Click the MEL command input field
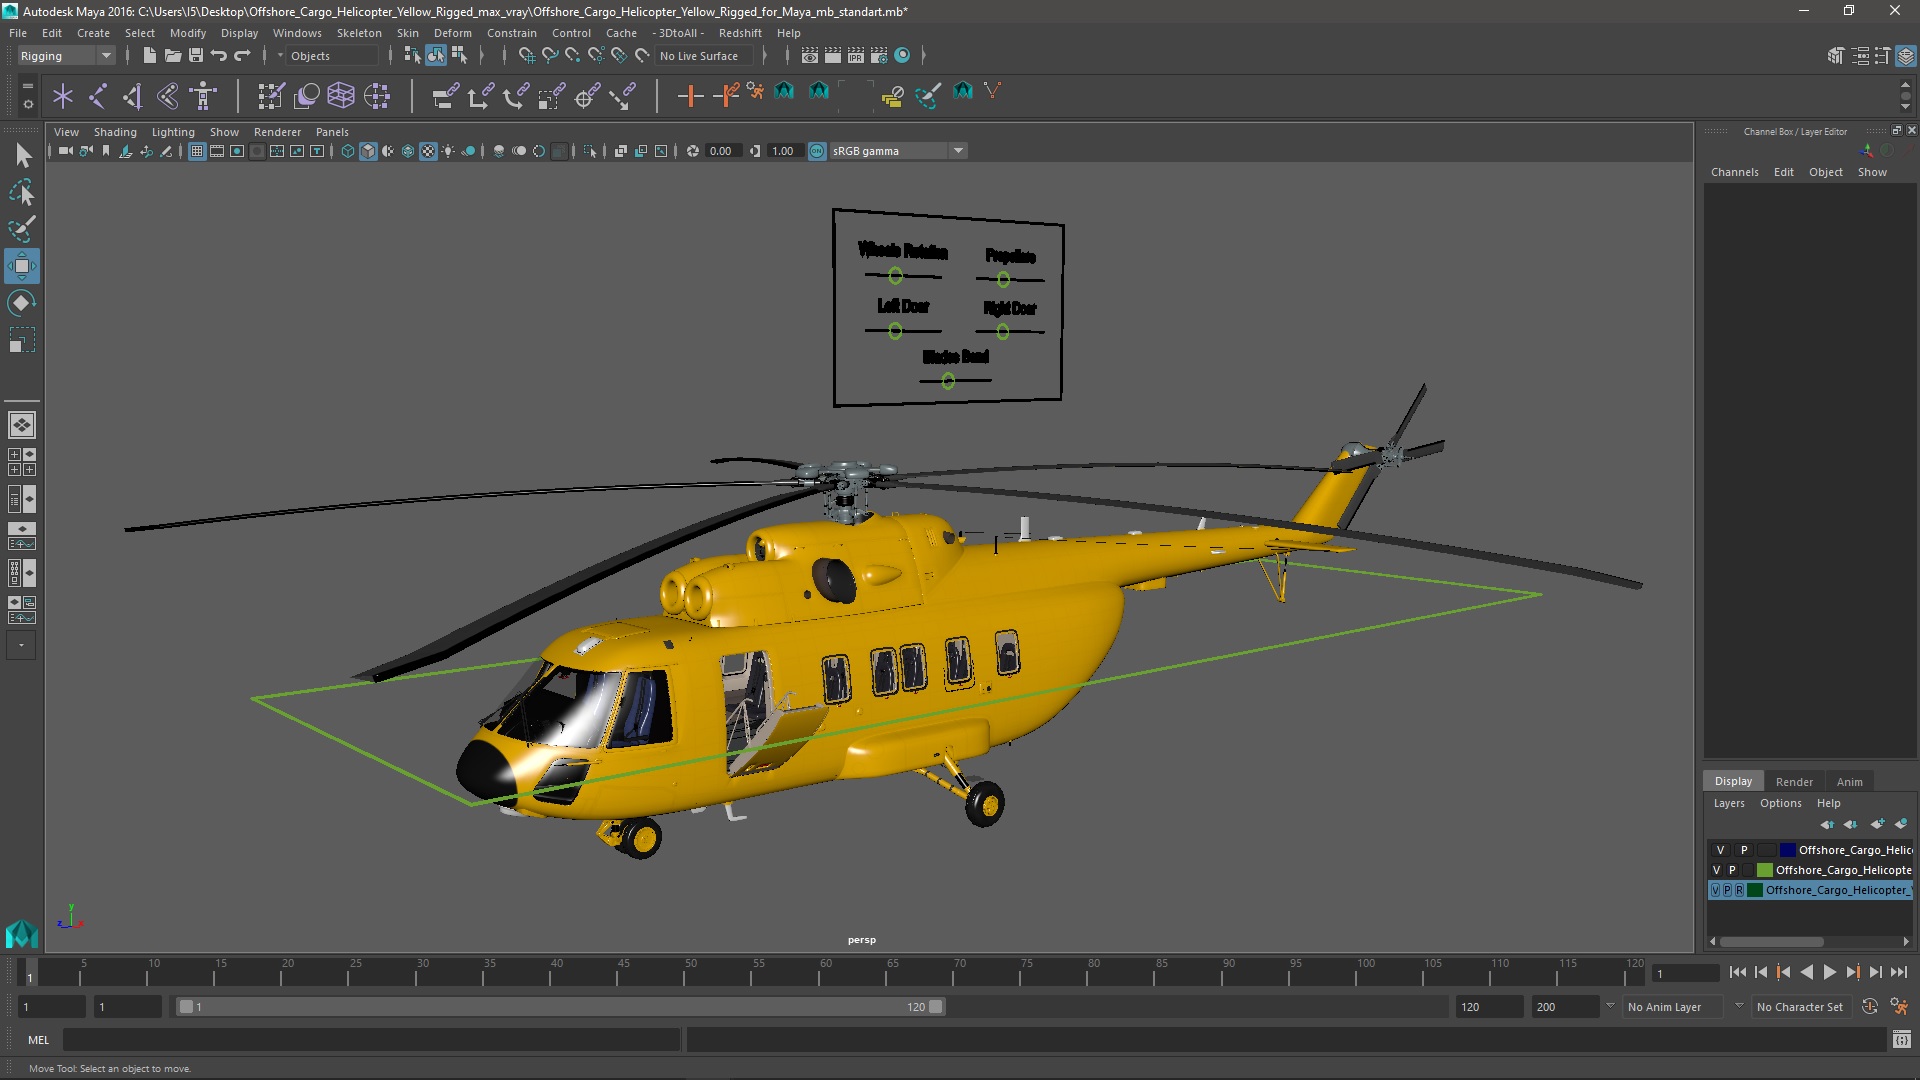 371,1040
